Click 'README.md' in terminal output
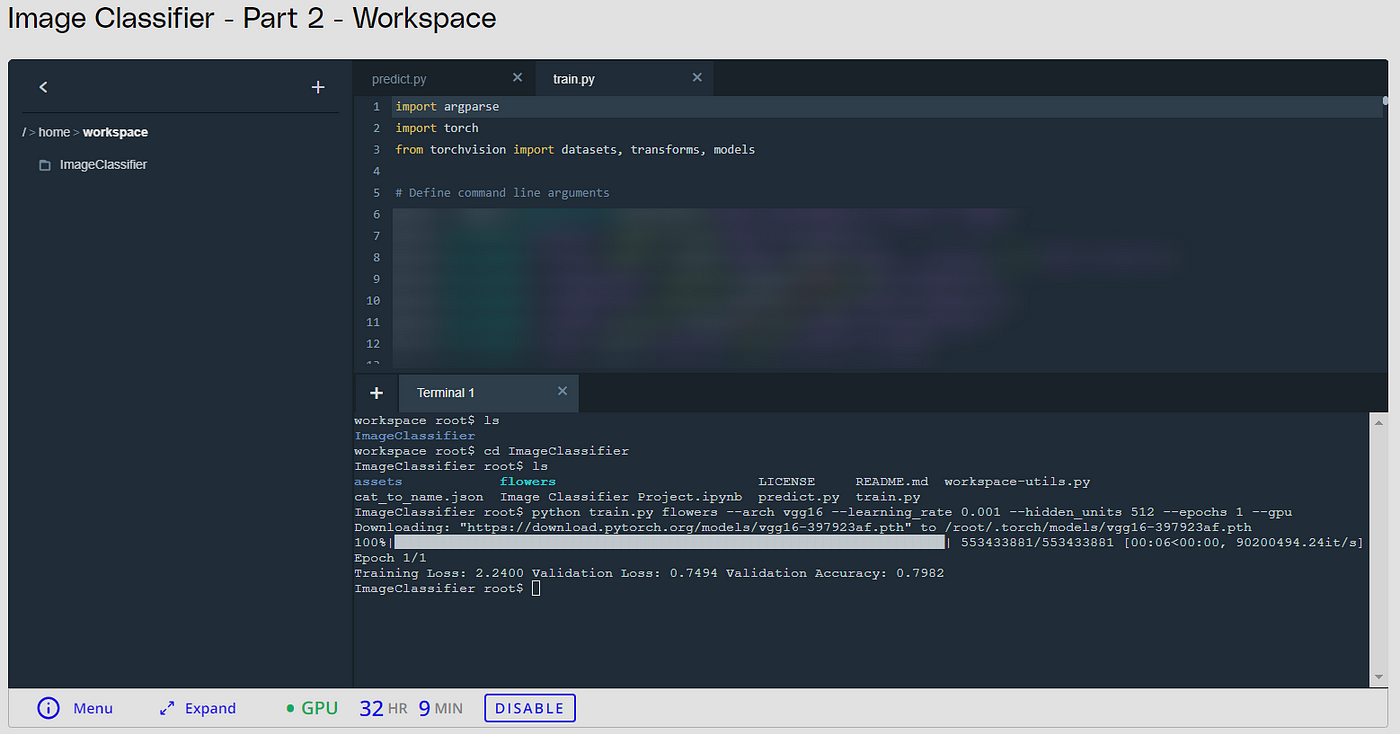Screen dimensions: 1400x734 click(x=892, y=482)
